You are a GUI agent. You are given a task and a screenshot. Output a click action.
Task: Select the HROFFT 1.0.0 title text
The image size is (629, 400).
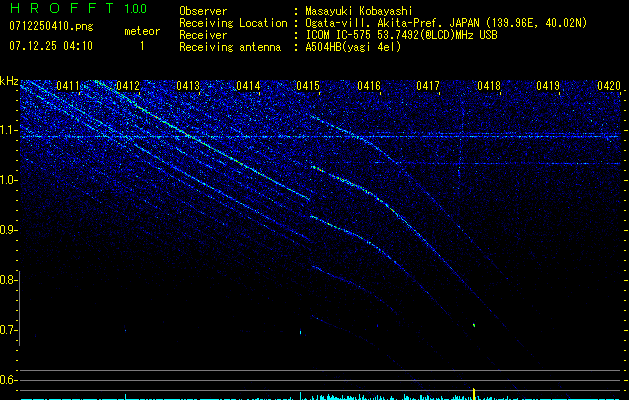click(78, 8)
